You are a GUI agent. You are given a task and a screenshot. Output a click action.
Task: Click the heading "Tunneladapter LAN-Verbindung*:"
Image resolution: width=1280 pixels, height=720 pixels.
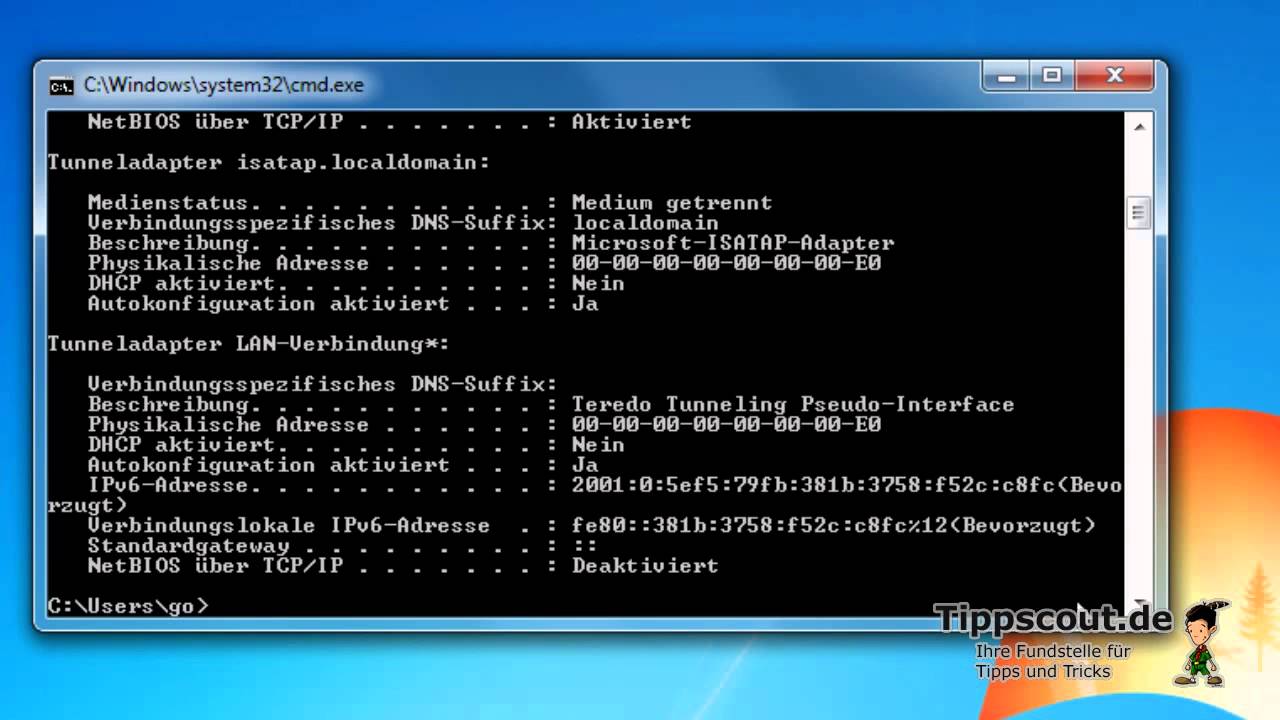click(249, 344)
